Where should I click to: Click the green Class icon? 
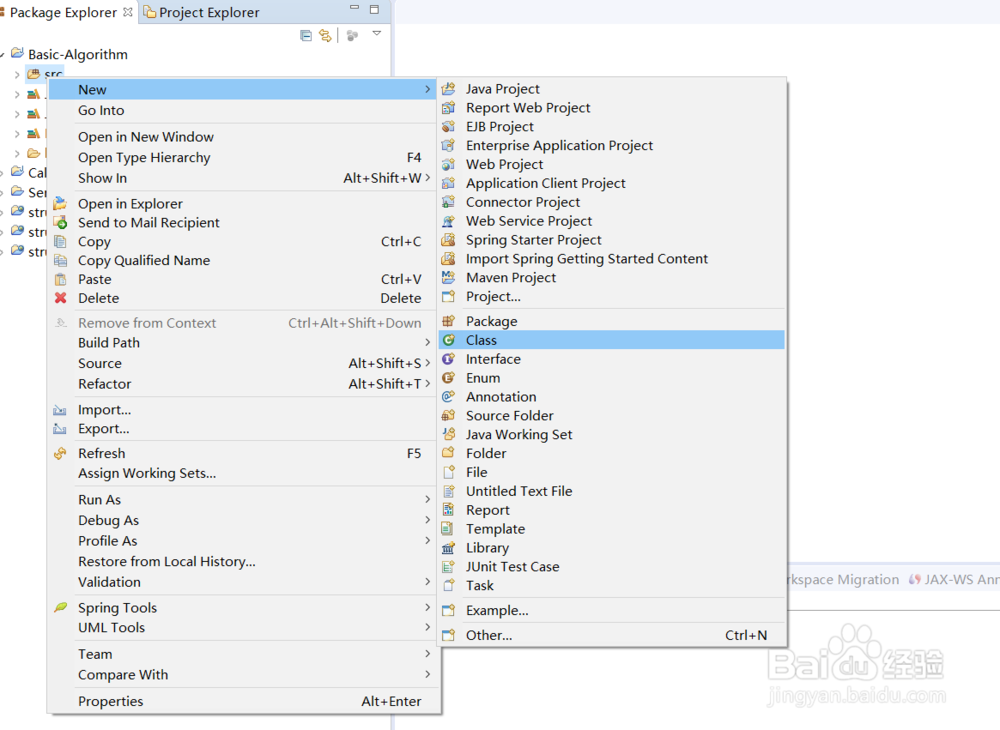[449, 340]
